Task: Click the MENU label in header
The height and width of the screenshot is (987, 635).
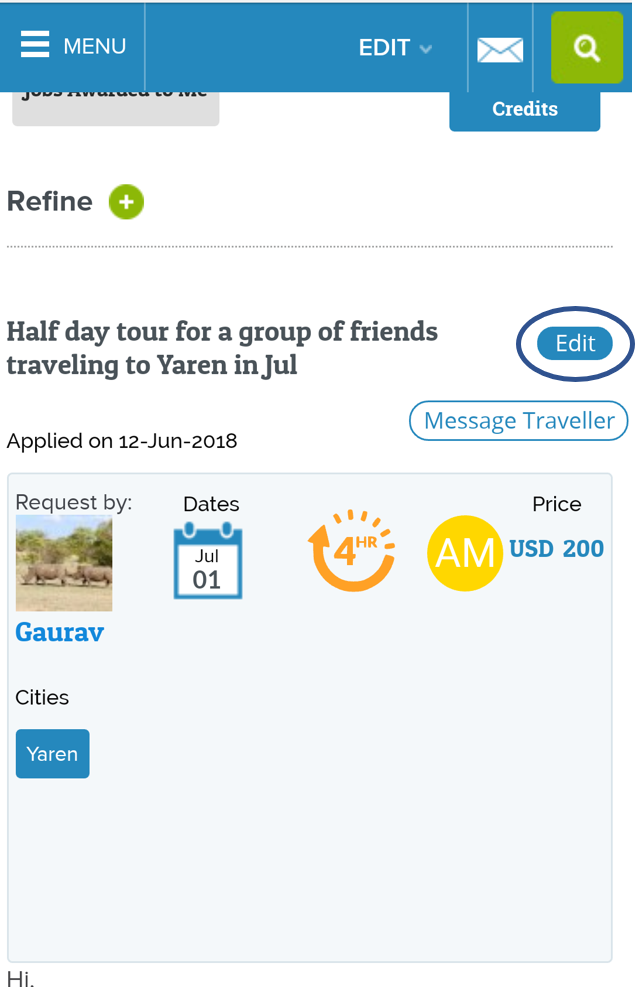Action: click(95, 46)
